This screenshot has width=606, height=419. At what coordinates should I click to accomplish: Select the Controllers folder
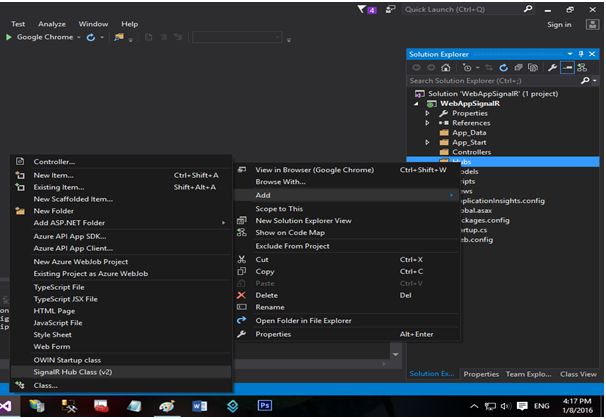tap(472, 152)
